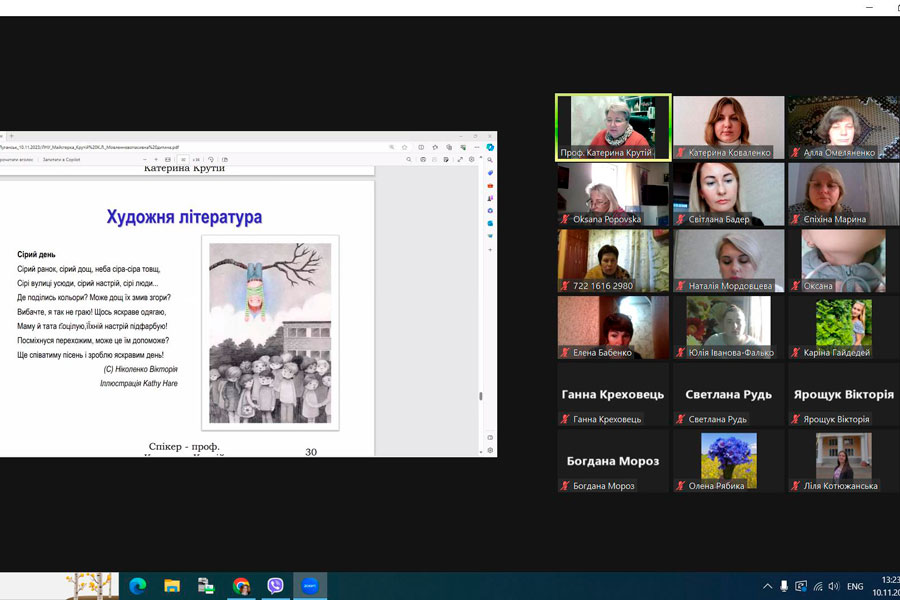Image resolution: width=900 pixels, height=600 pixels.
Task: Click the favorites star in the address bar
Action: pyautogui.click(x=405, y=147)
